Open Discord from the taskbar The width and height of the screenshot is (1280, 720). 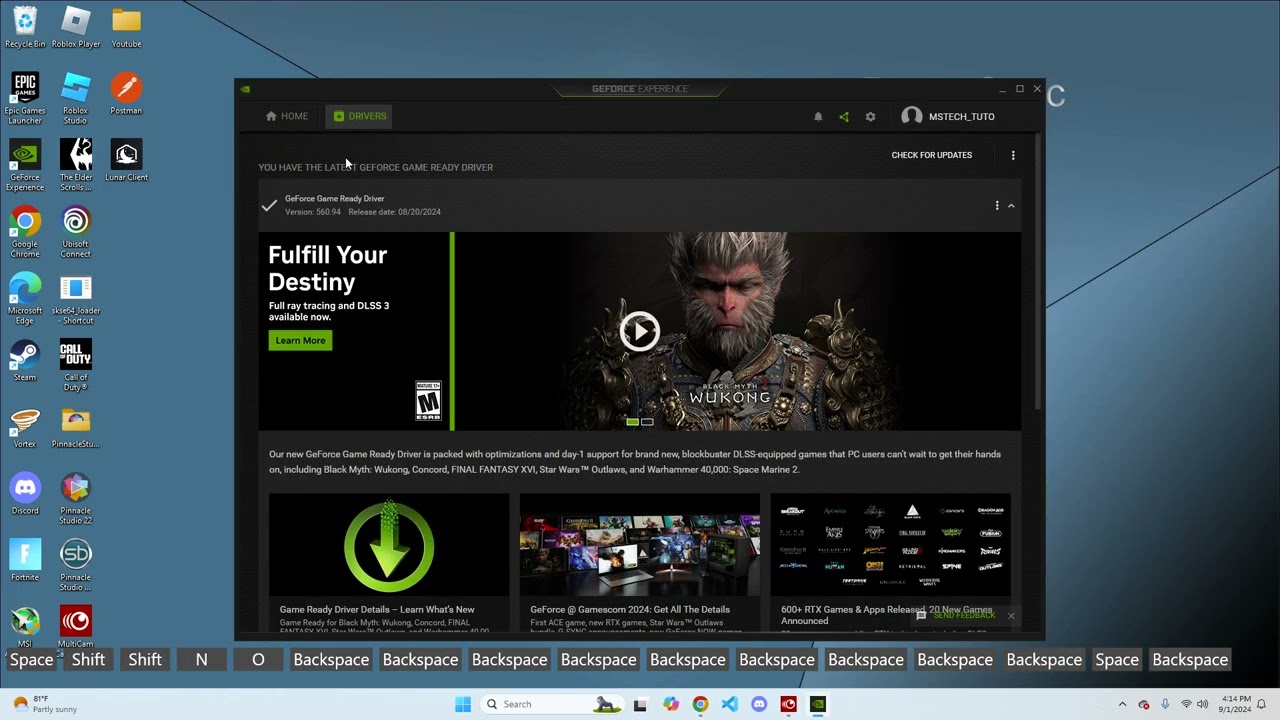(759, 704)
